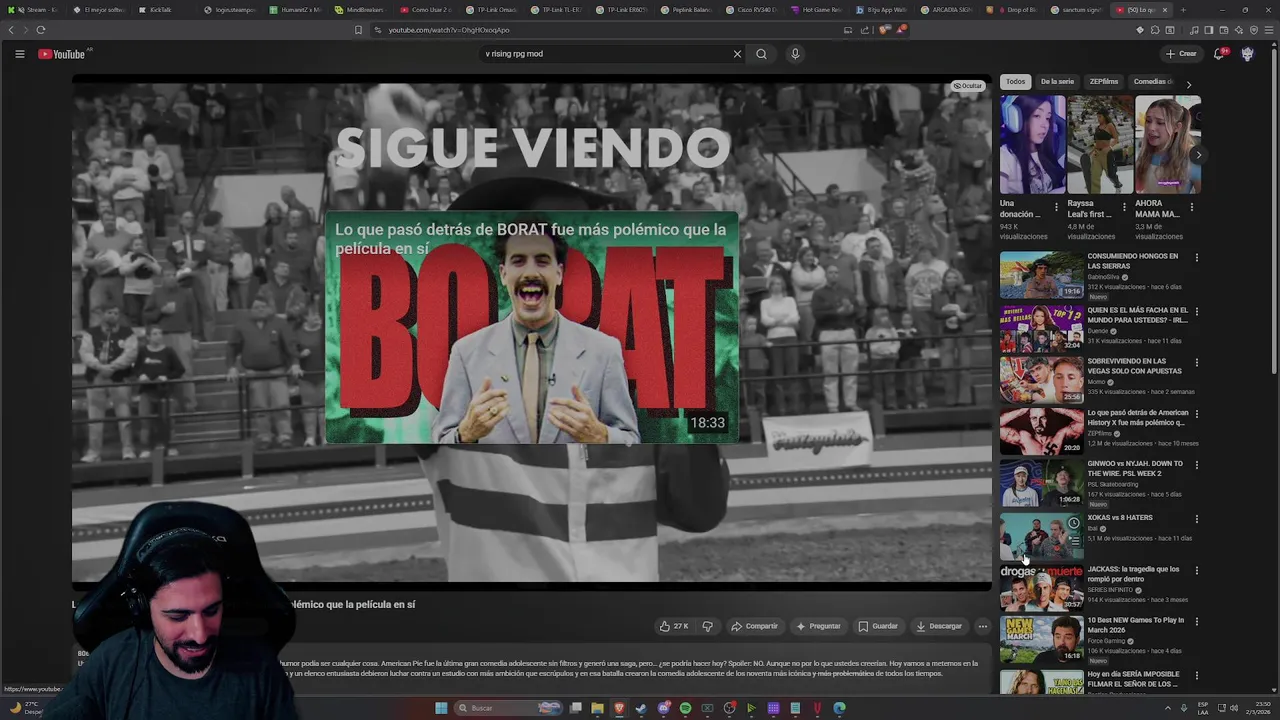Open options for 'Rayssa Leal's first' Short

(1124, 208)
